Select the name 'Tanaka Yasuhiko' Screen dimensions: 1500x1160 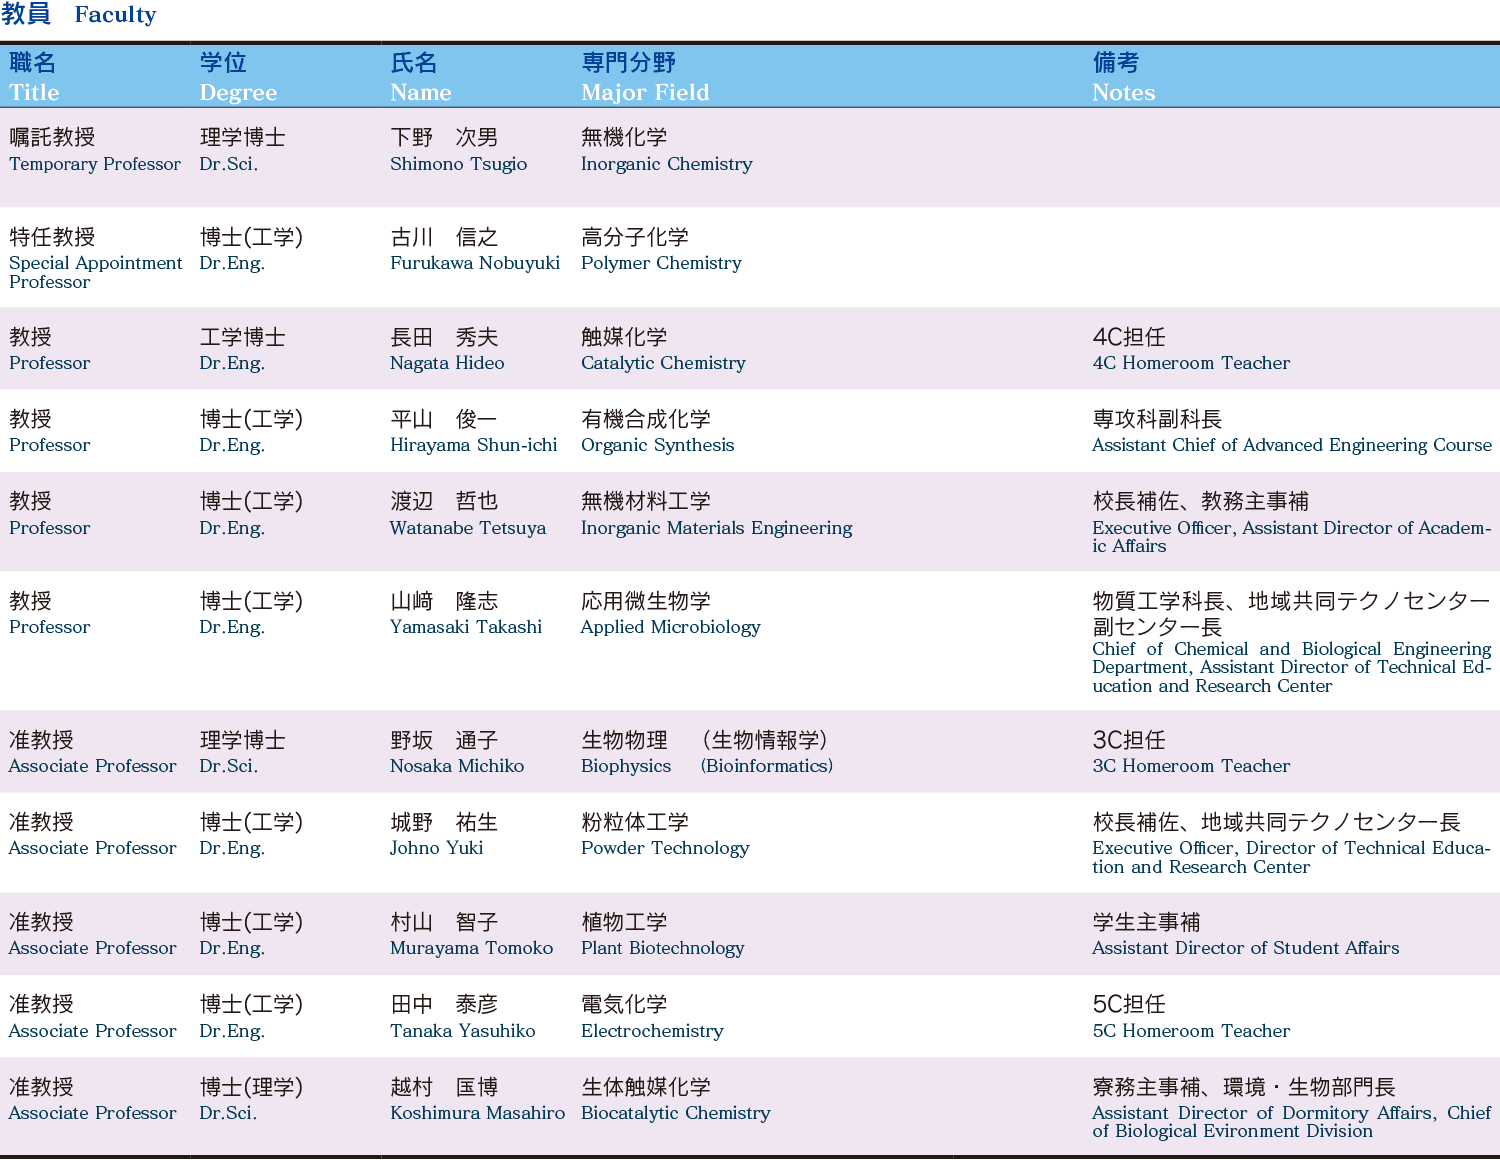[462, 1031]
